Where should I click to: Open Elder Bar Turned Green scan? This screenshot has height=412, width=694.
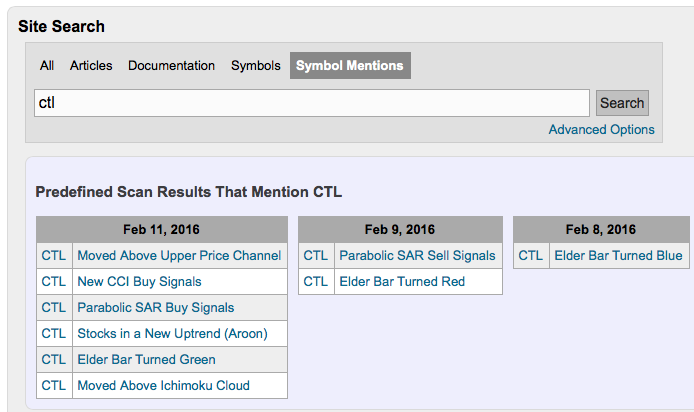(x=146, y=360)
